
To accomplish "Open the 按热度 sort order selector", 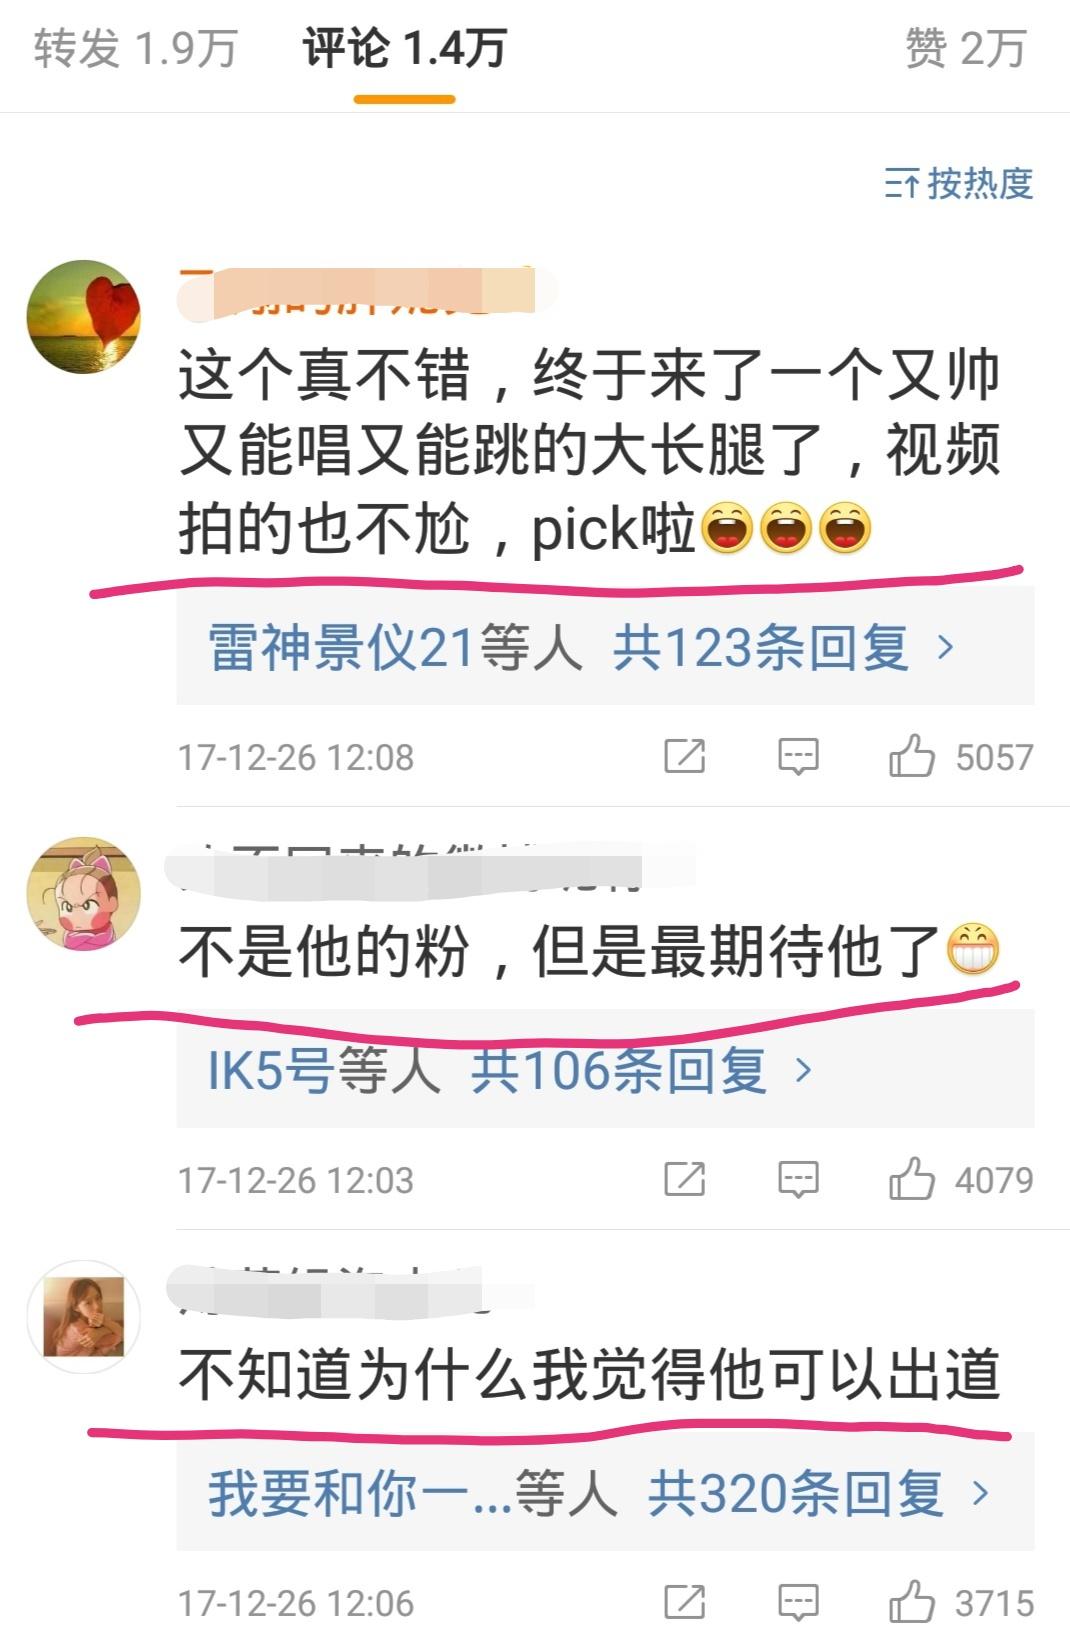I will point(958,184).
